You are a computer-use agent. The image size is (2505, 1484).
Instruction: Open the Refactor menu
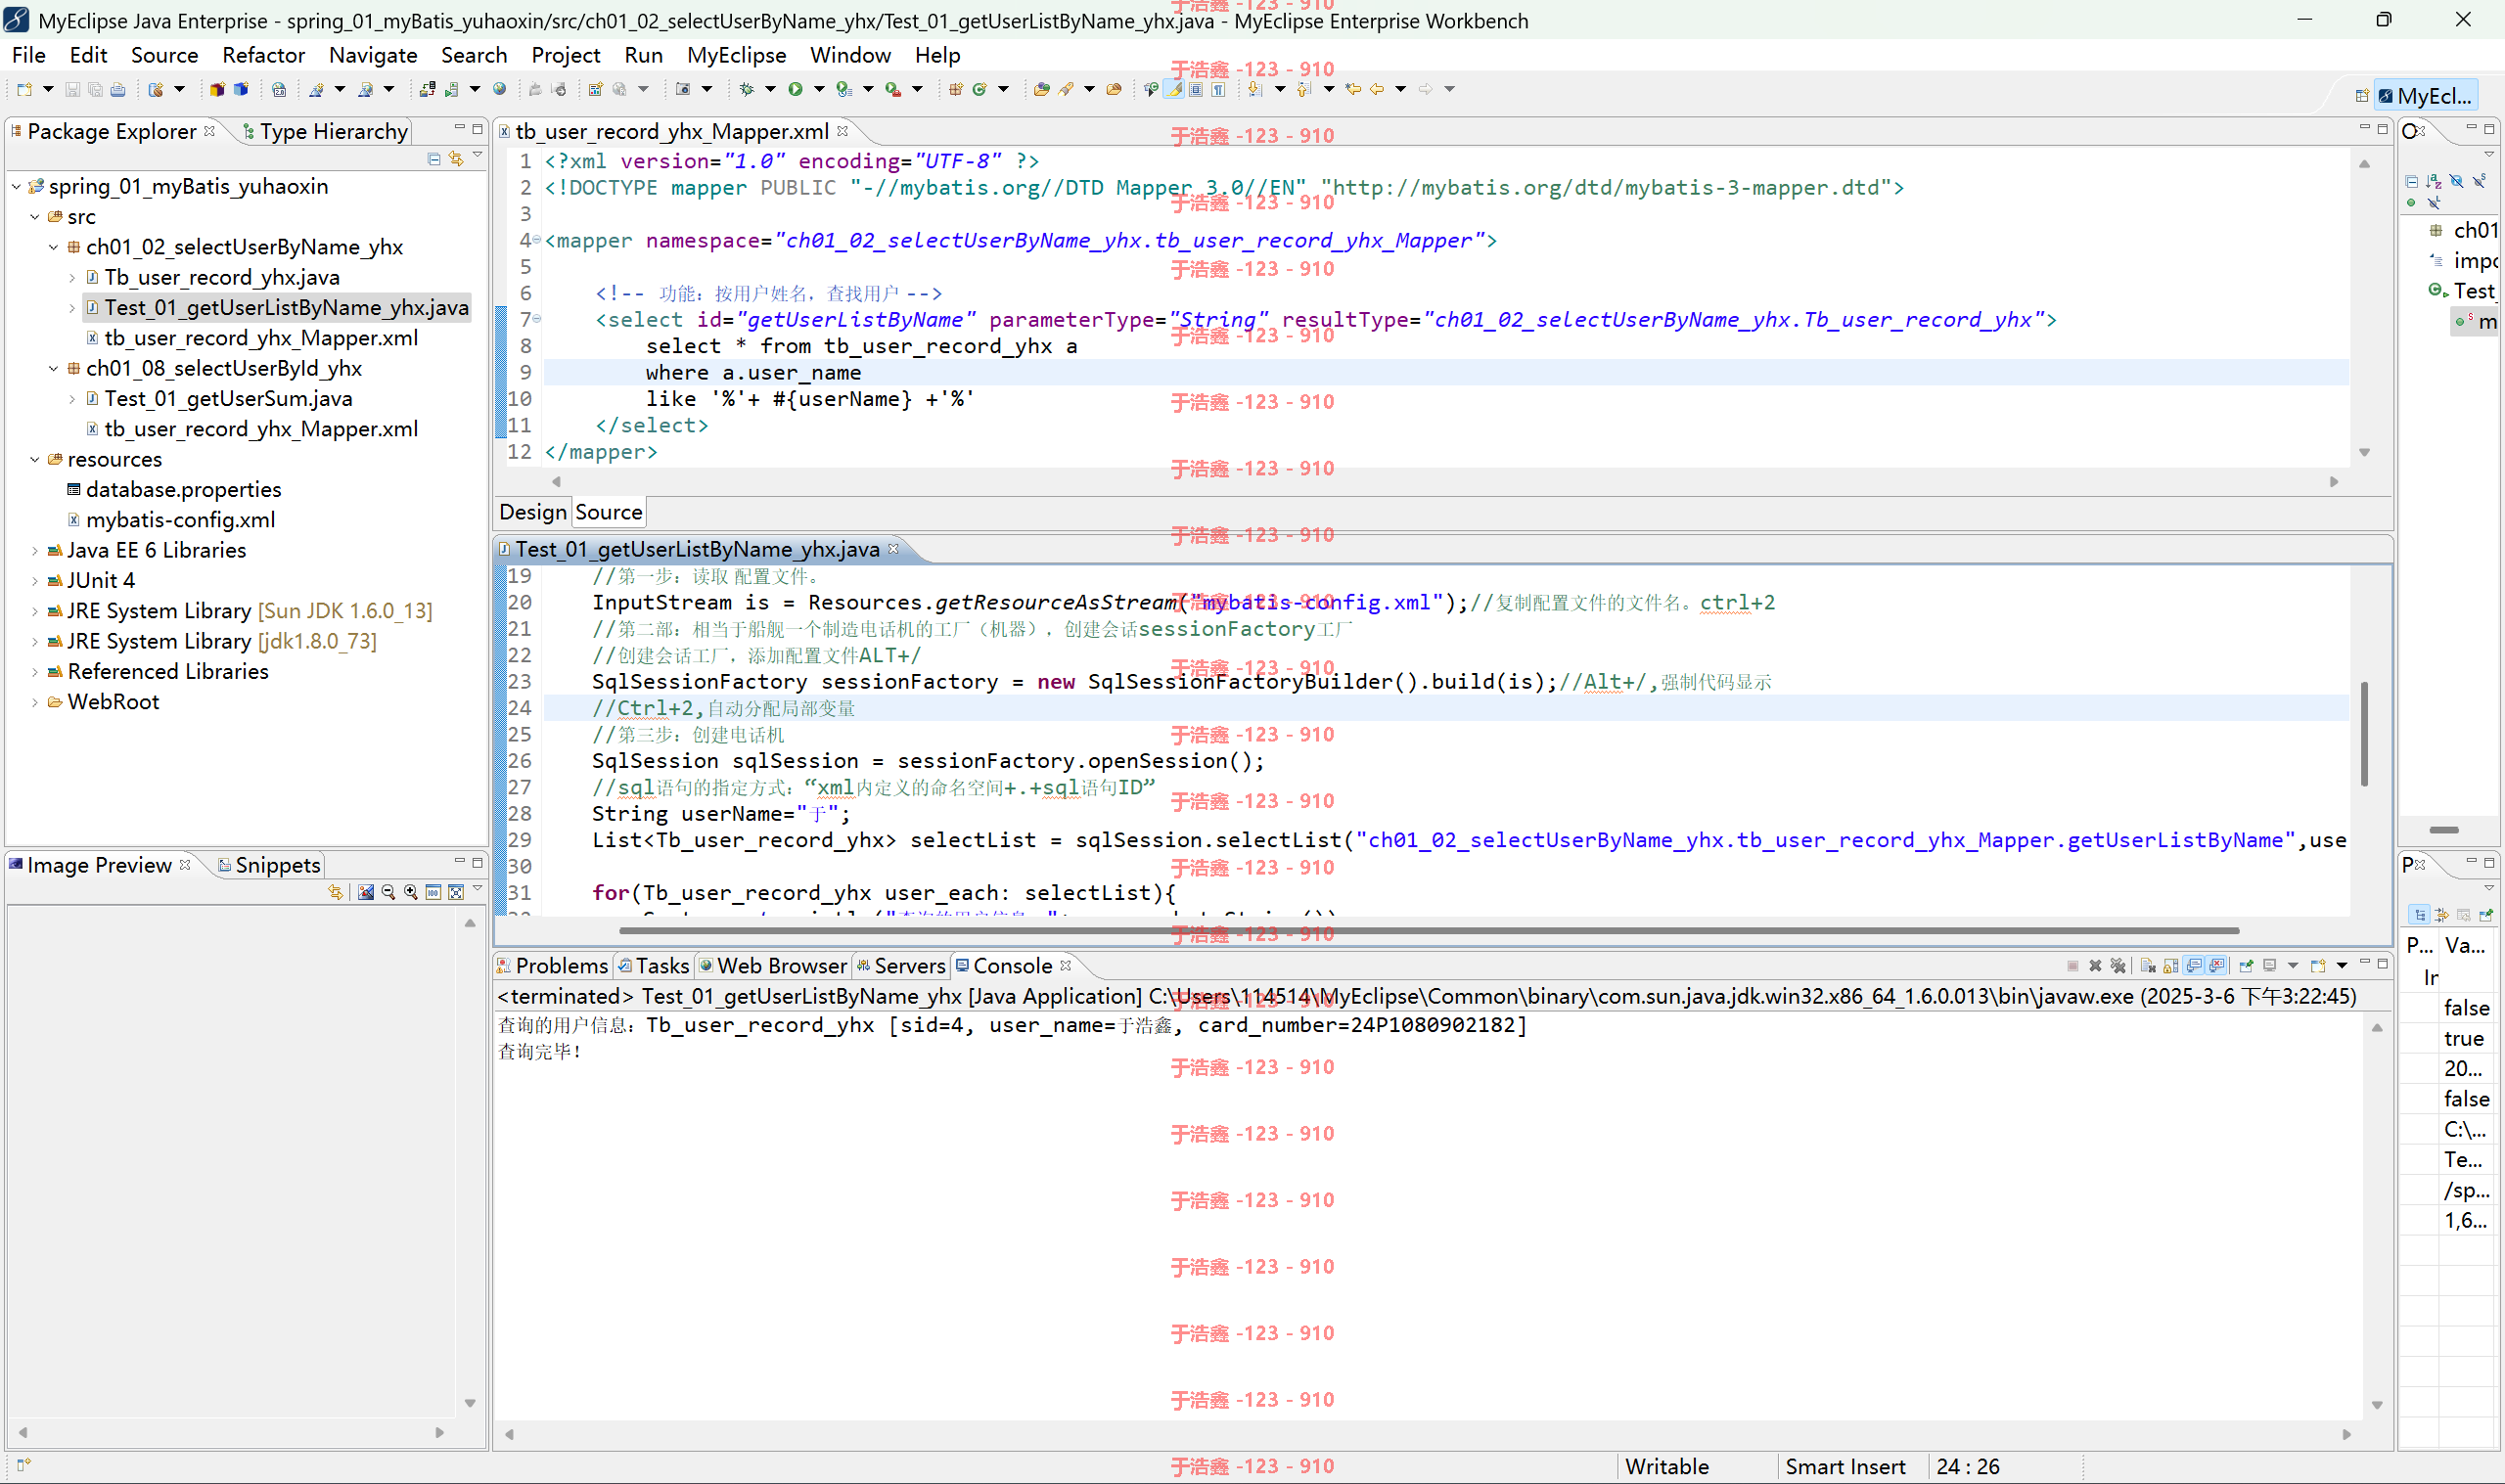click(x=263, y=55)
